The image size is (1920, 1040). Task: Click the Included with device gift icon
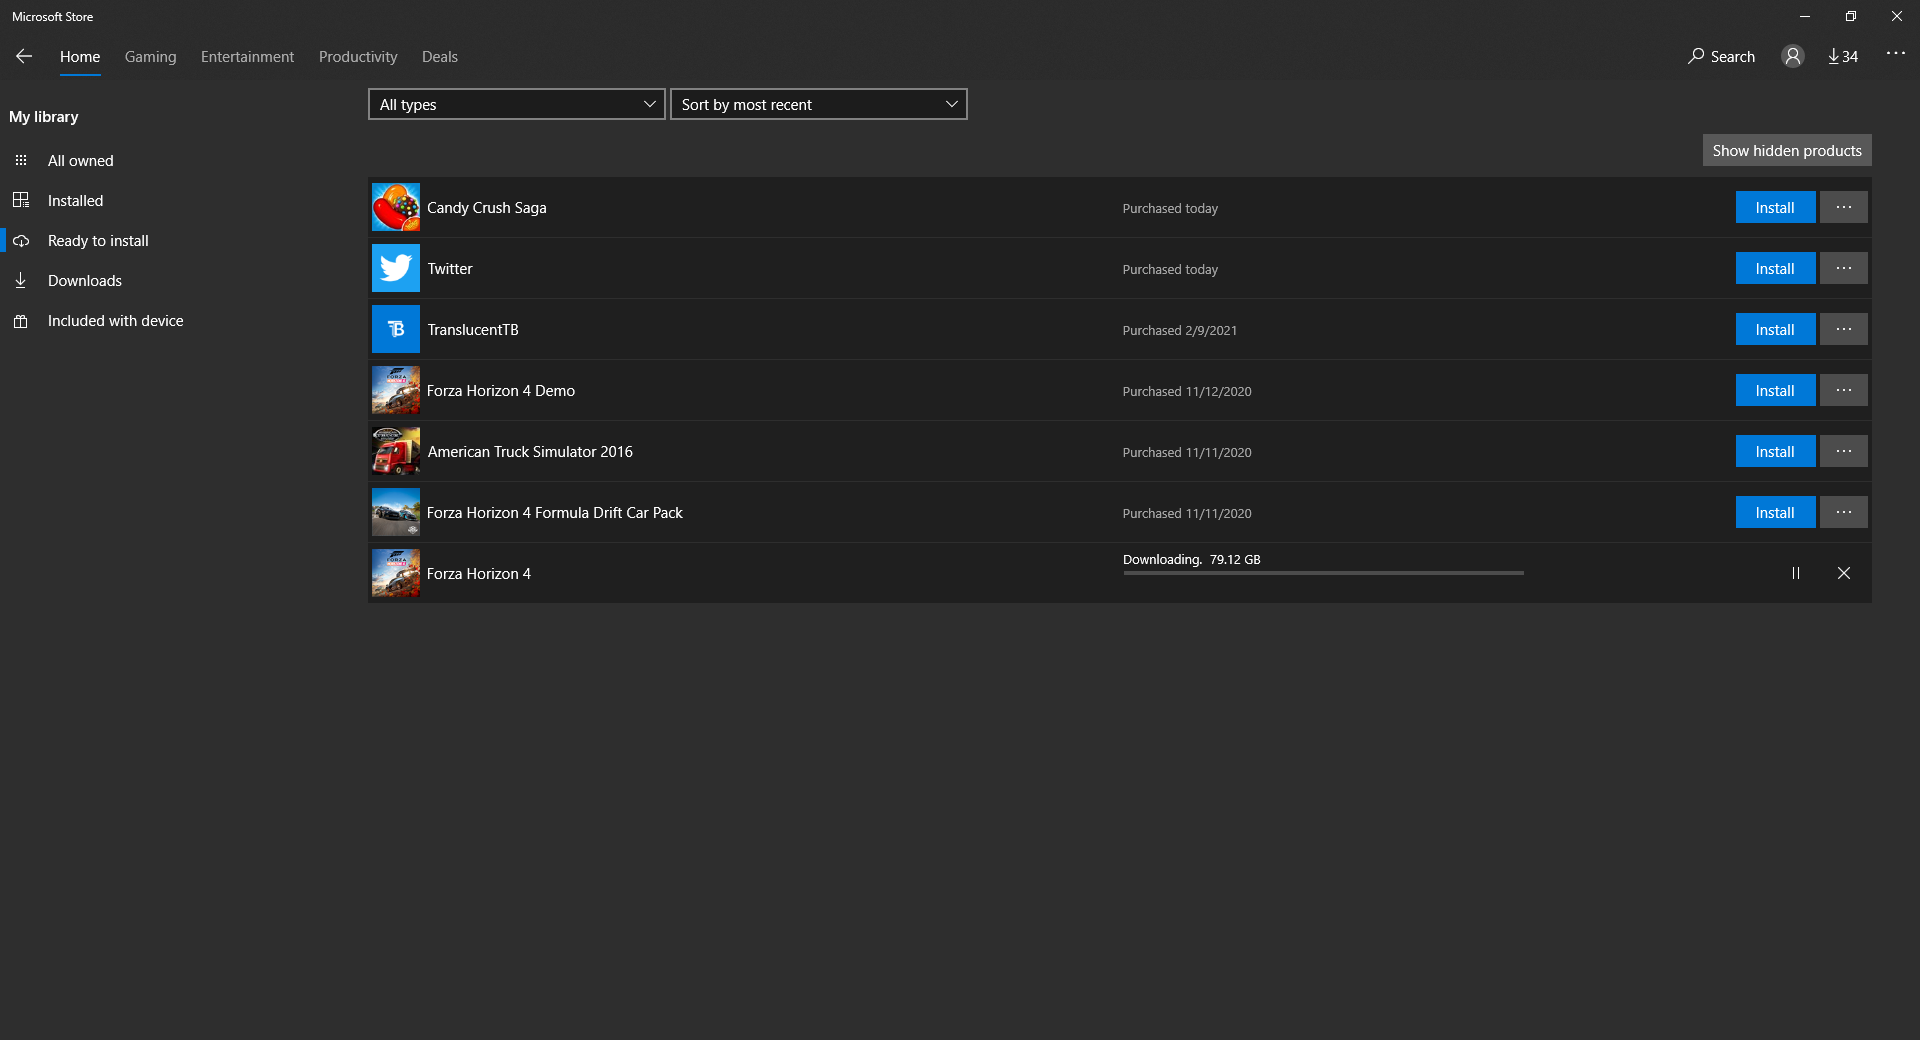(21, 321)
